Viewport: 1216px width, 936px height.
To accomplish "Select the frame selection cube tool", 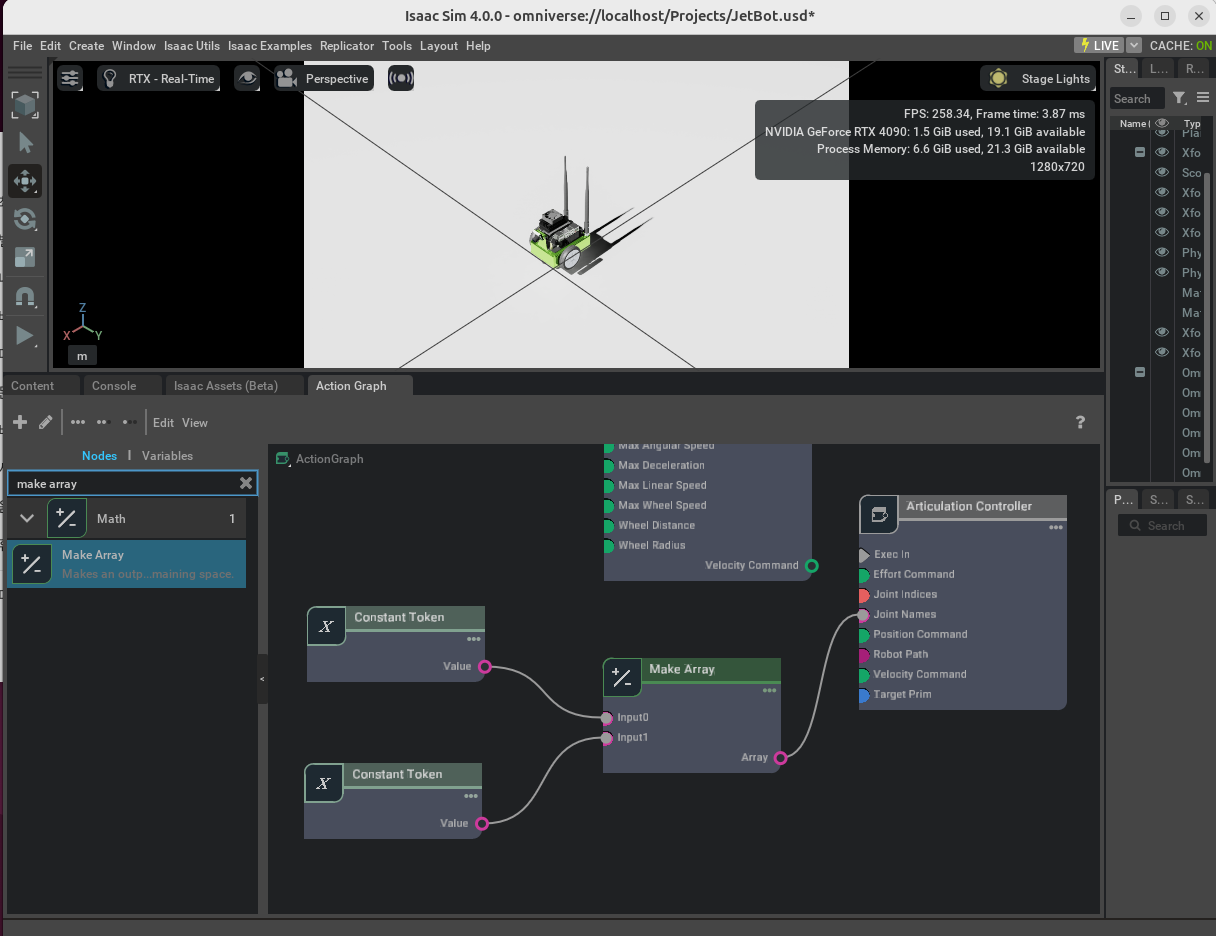I will coord(25,105).
